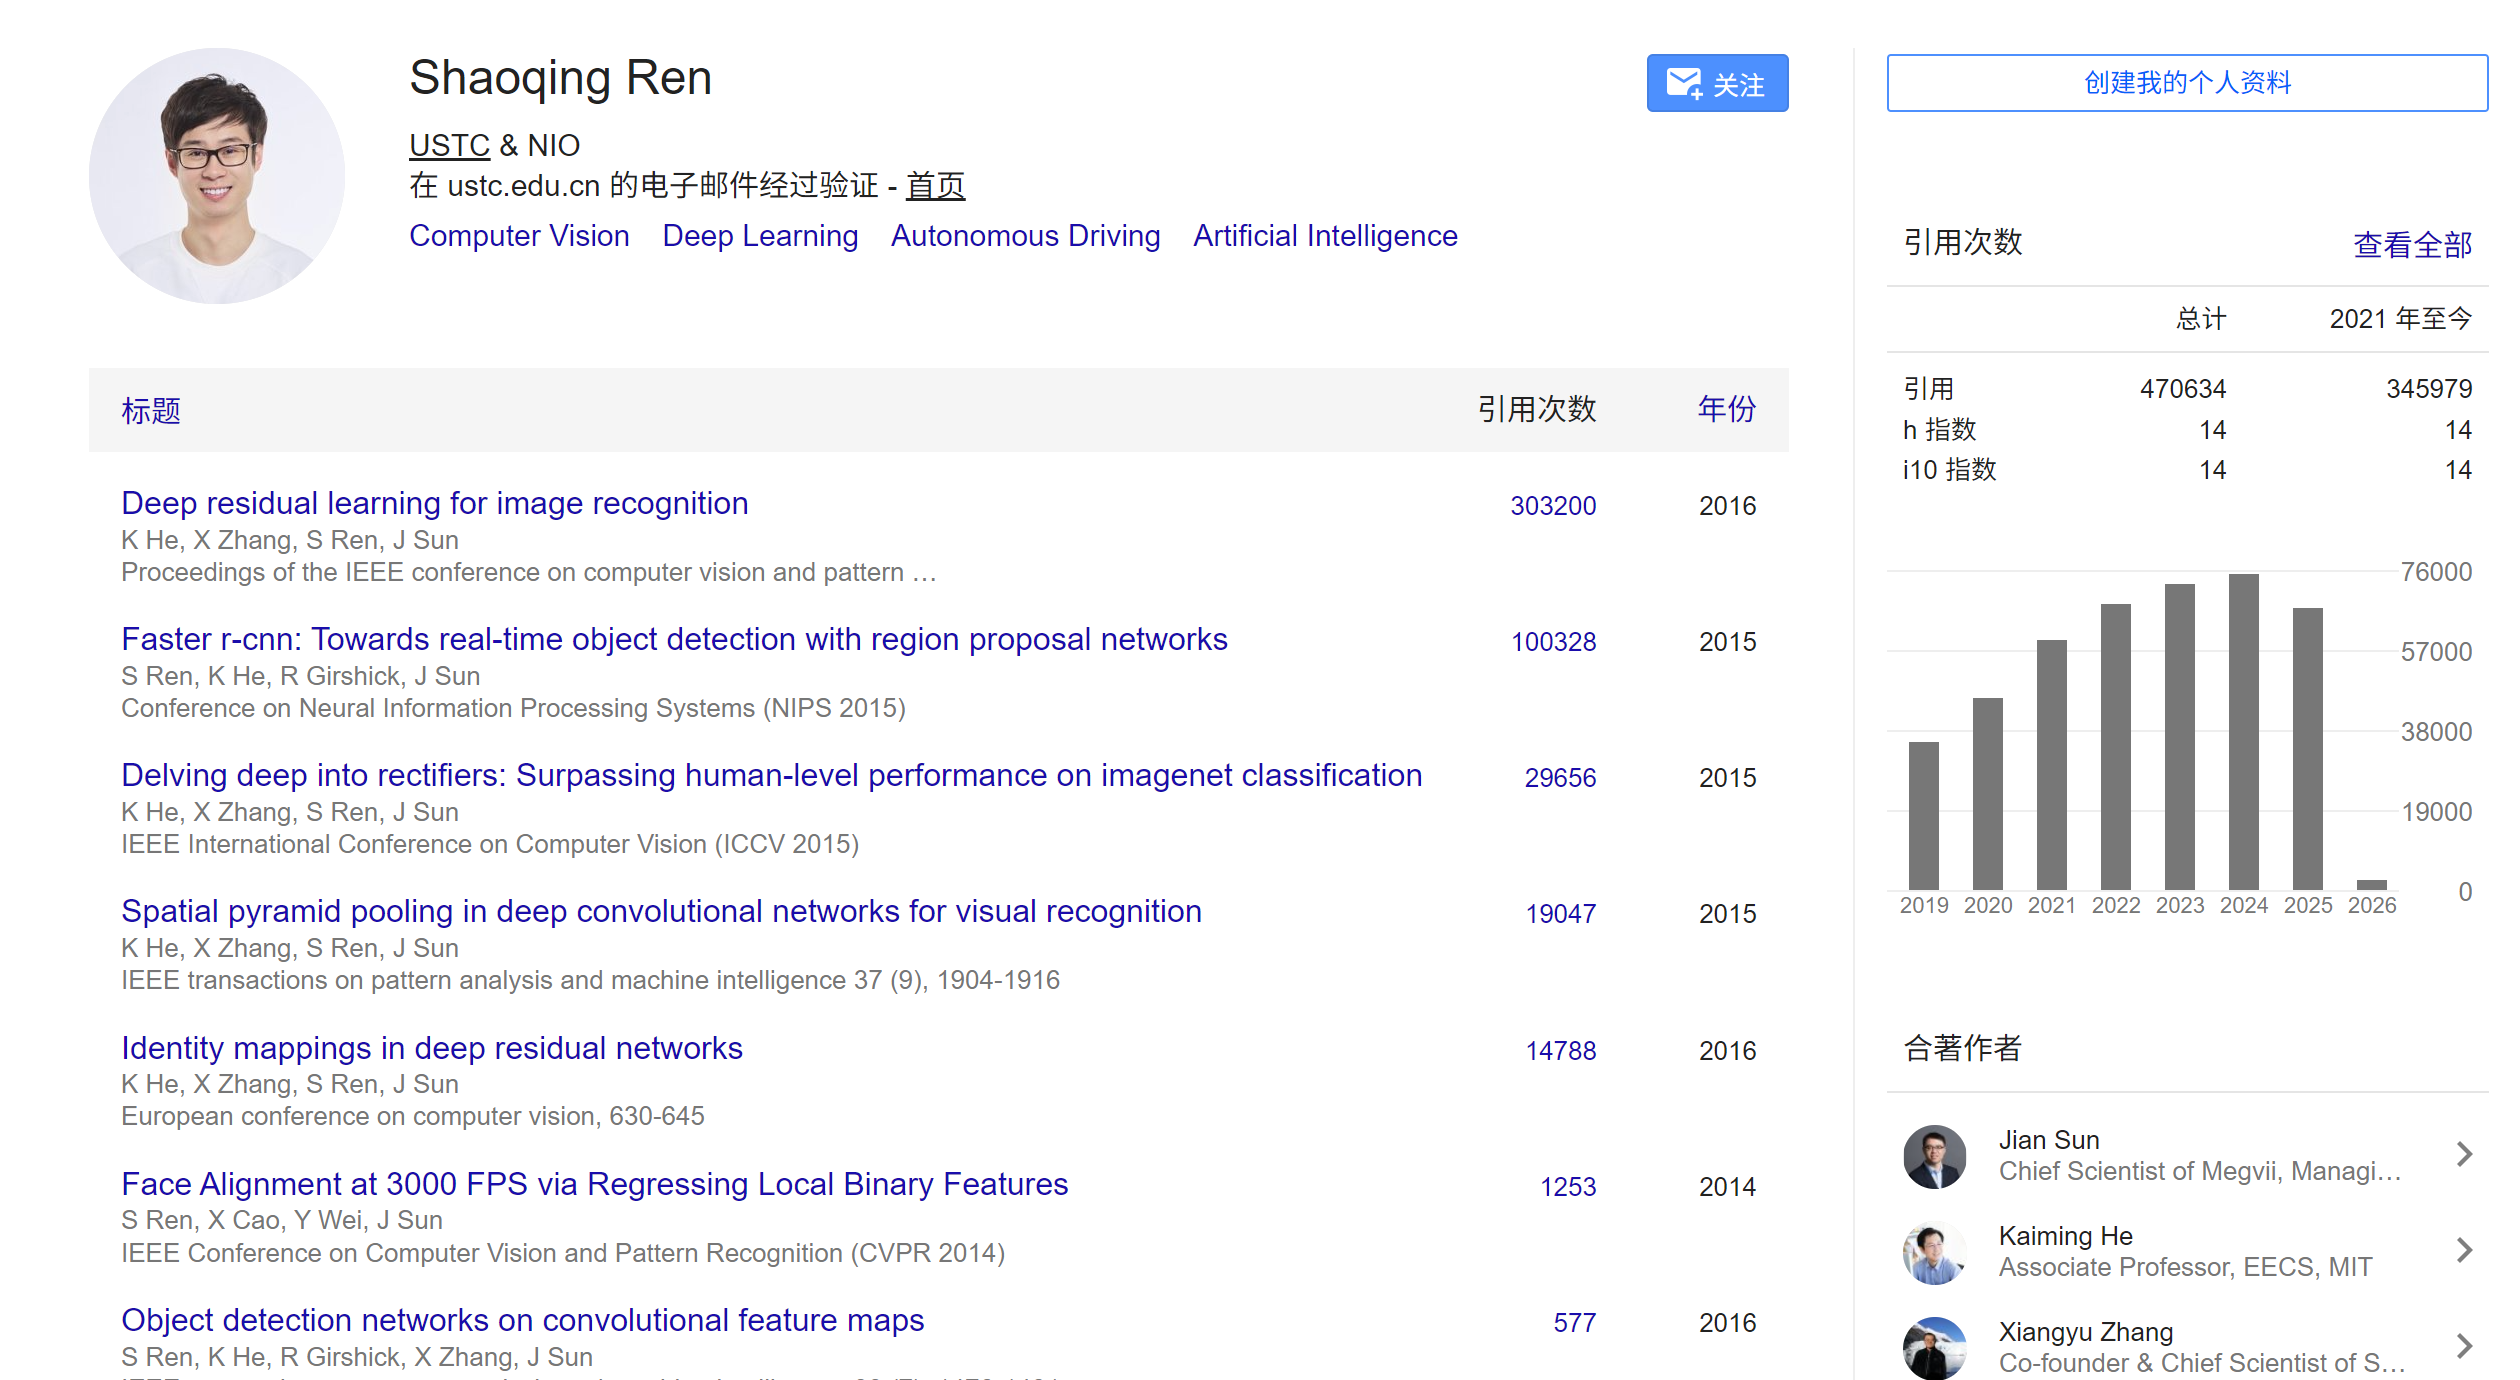2520x1380 pixels.
Task: Open the 查看全部 citations link
Action: (2411, 244)
